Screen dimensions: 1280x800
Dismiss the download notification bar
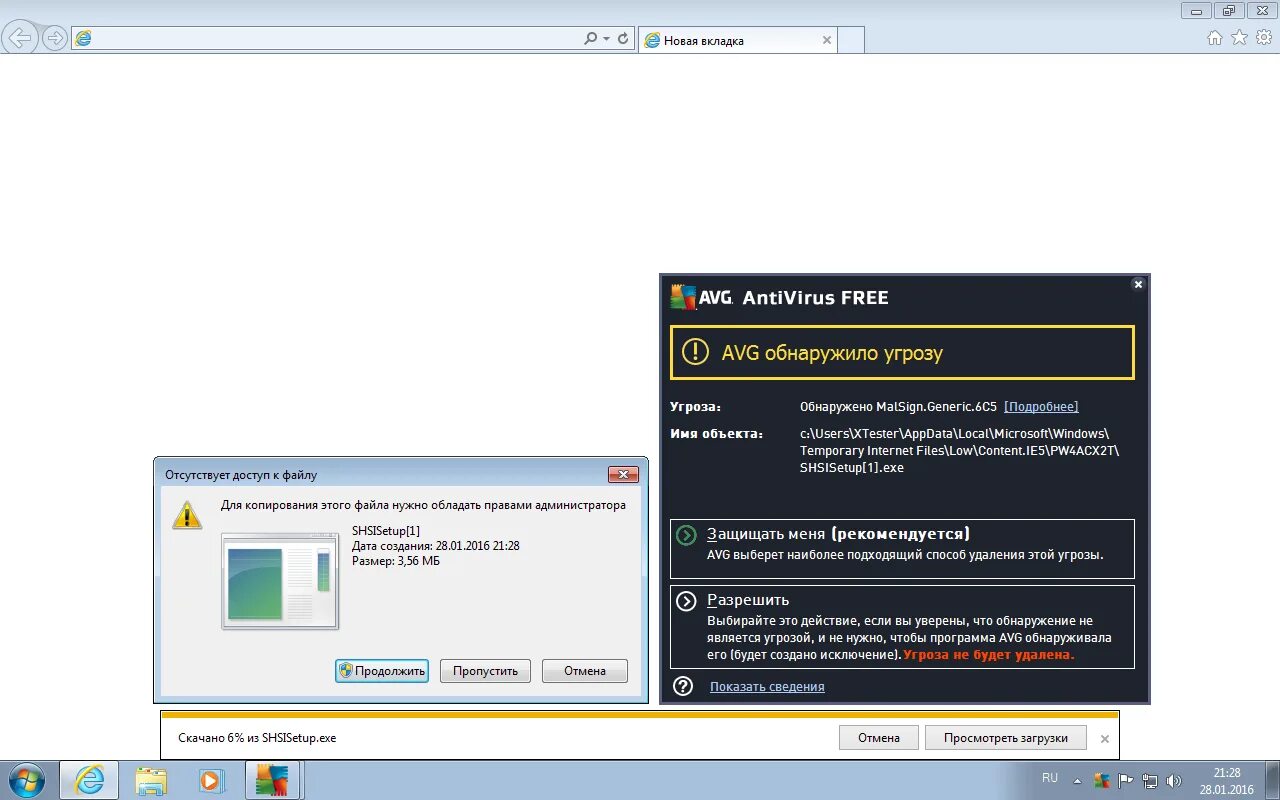(1105, 739)
